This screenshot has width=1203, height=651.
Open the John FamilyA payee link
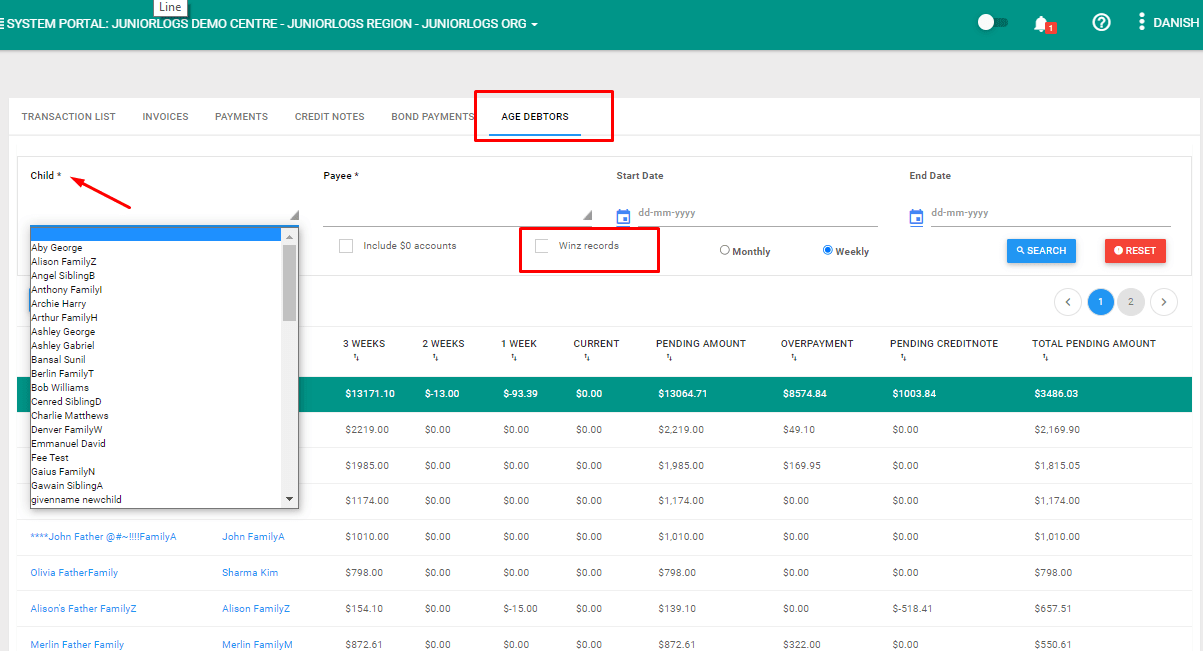[x=253, y=537]
